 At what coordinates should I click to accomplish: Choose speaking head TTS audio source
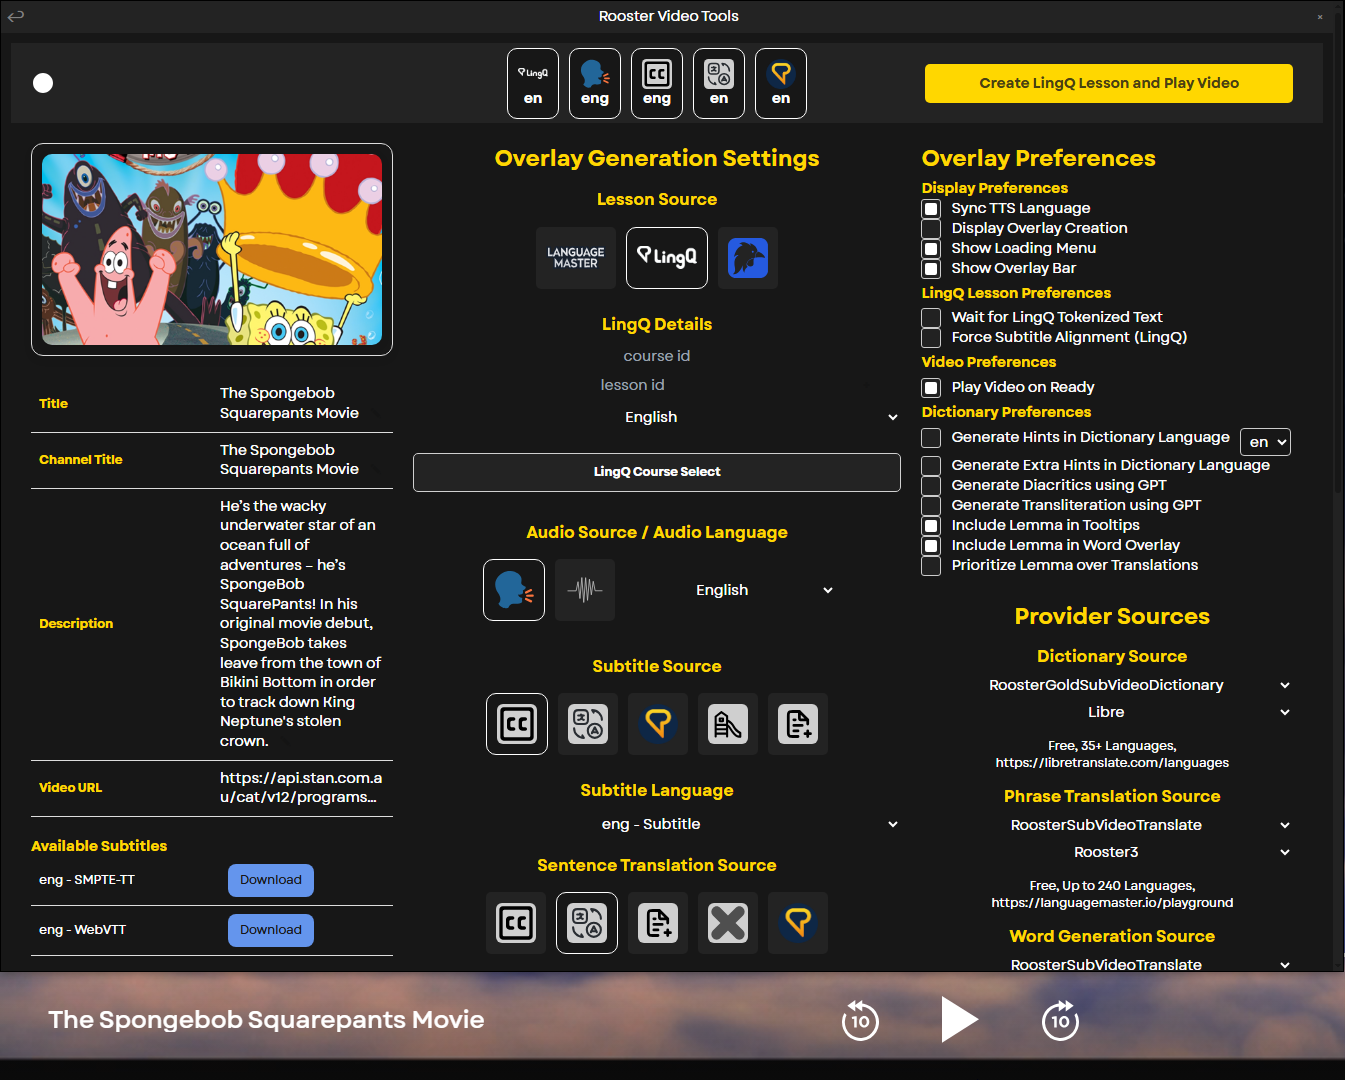click(514, 590)
